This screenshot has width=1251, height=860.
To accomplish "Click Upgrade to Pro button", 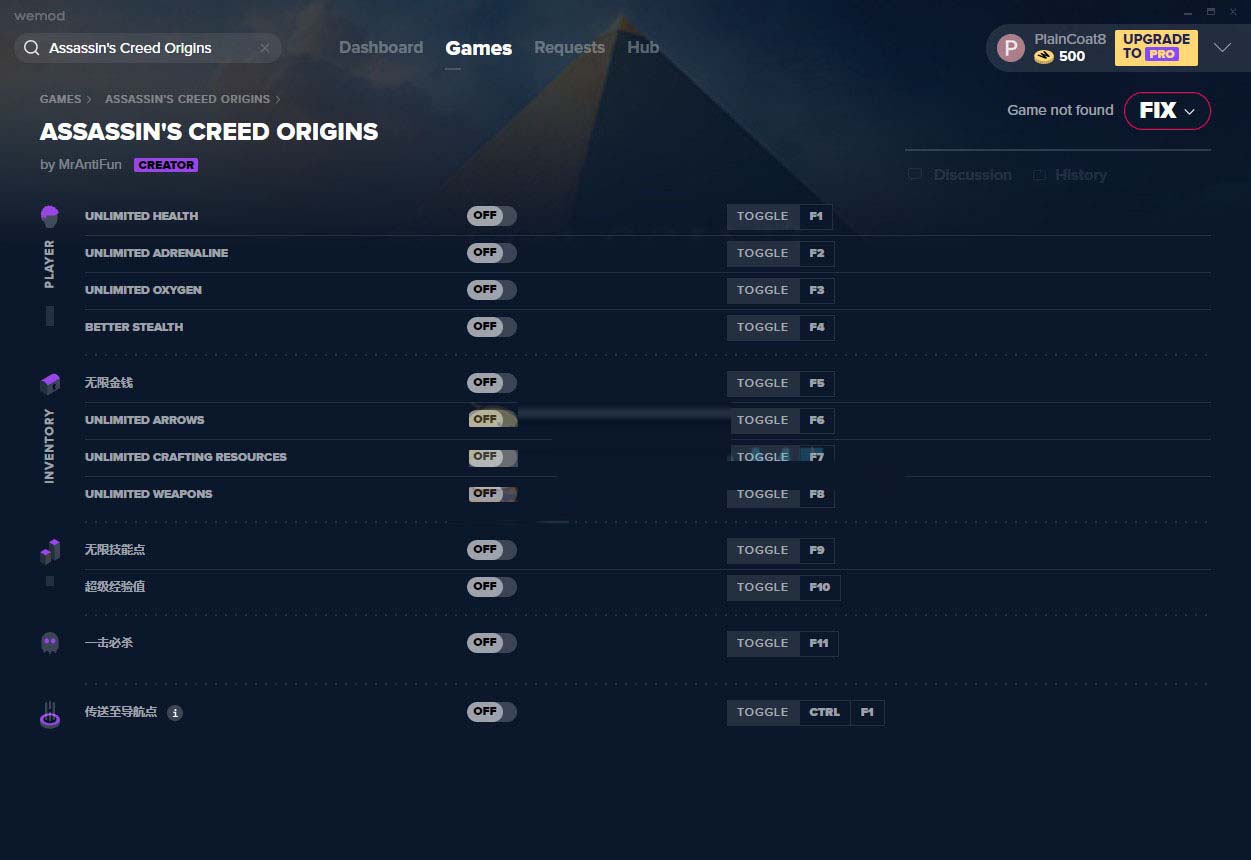I will click(1156, 48).
